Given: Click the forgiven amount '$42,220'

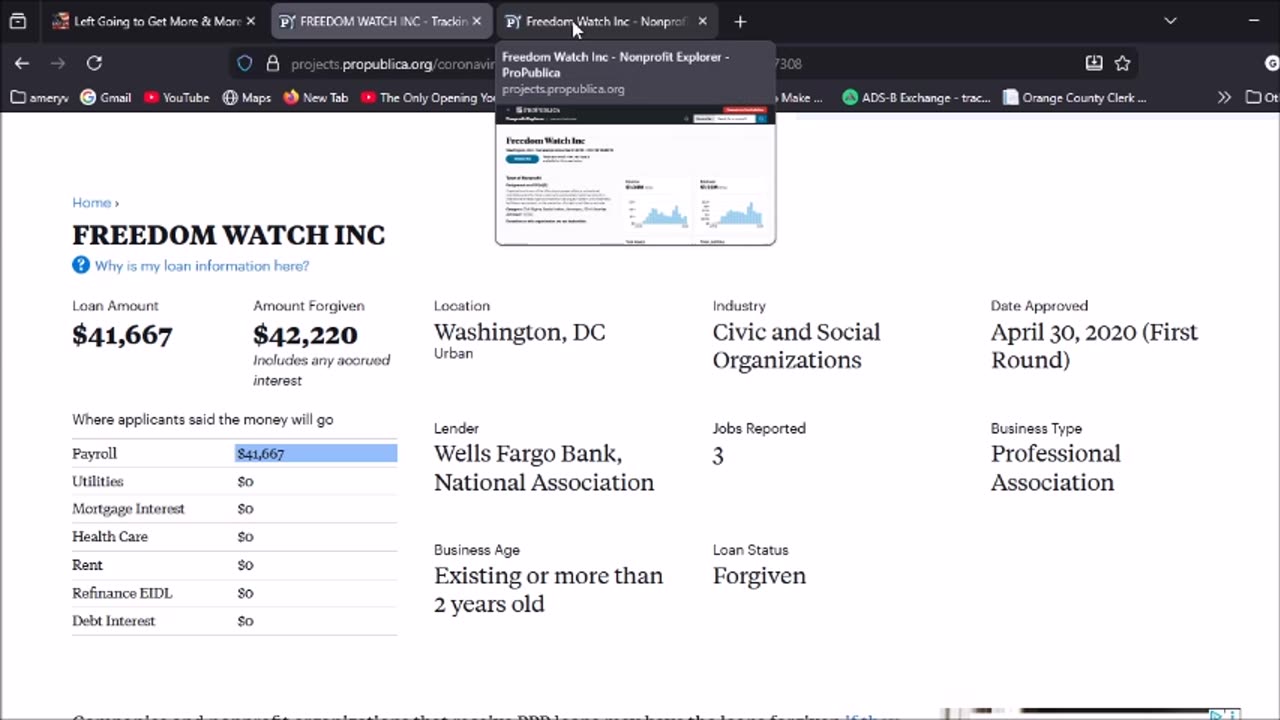Looking at the screenshot, I should [x=305, y=335].
